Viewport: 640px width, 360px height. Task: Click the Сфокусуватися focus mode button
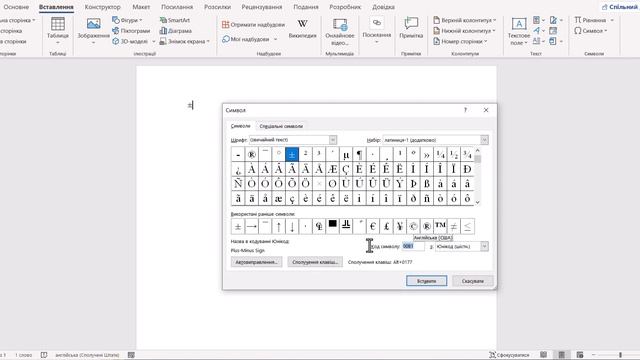pyautogui.click(x=509, y=355)
